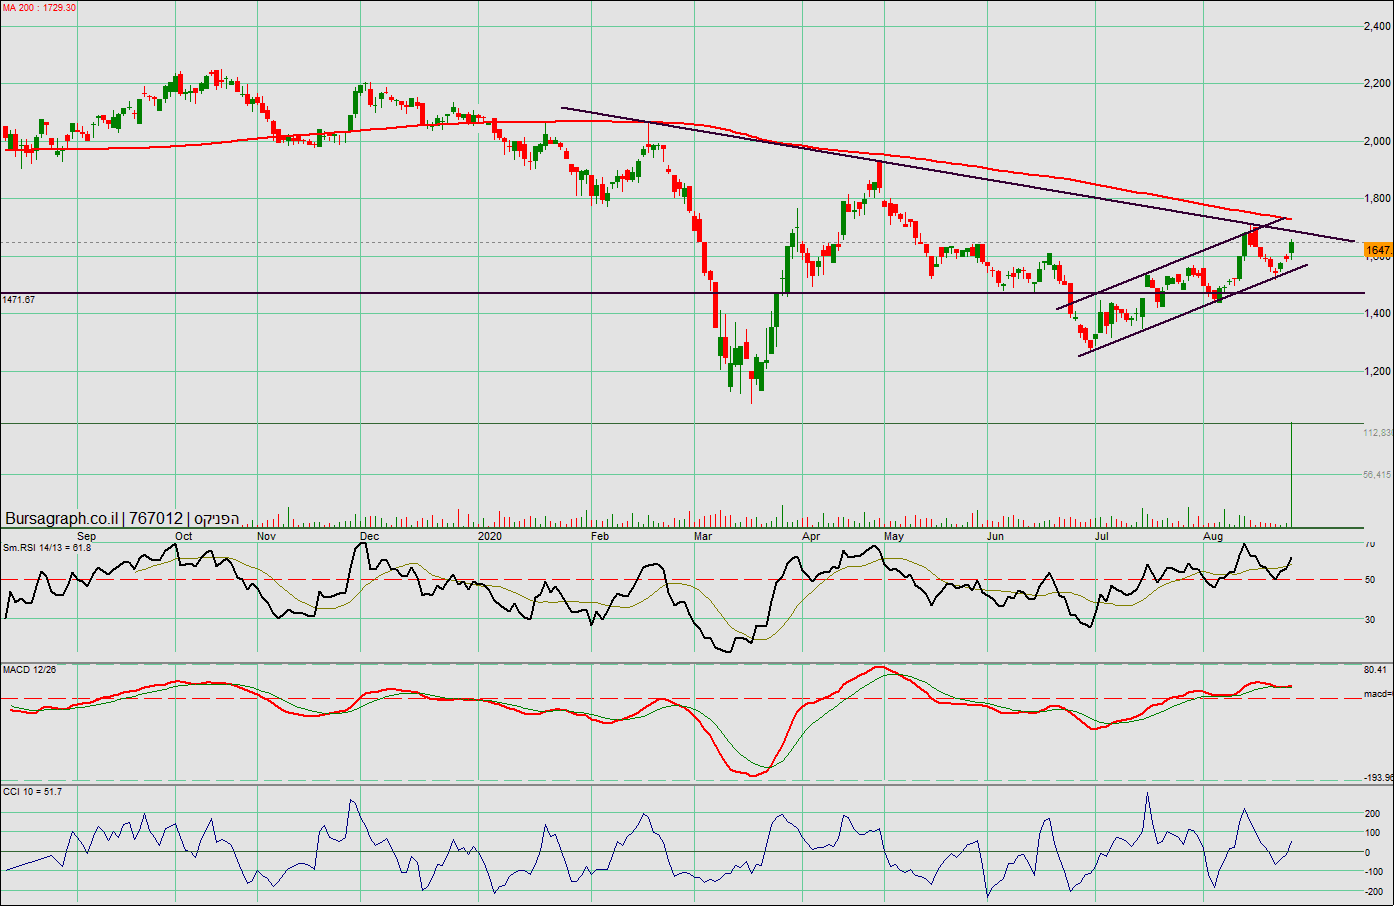Select the 80.41 MACD axis value

(1376, 670)
